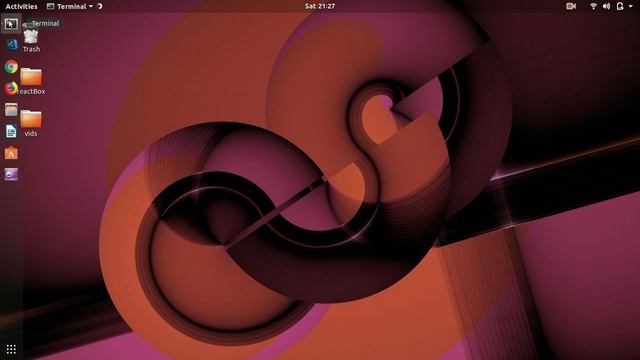The image size is (640, 360).
Task: Open the clock and calendar at Sat 21:27
Action: point(320,6)
